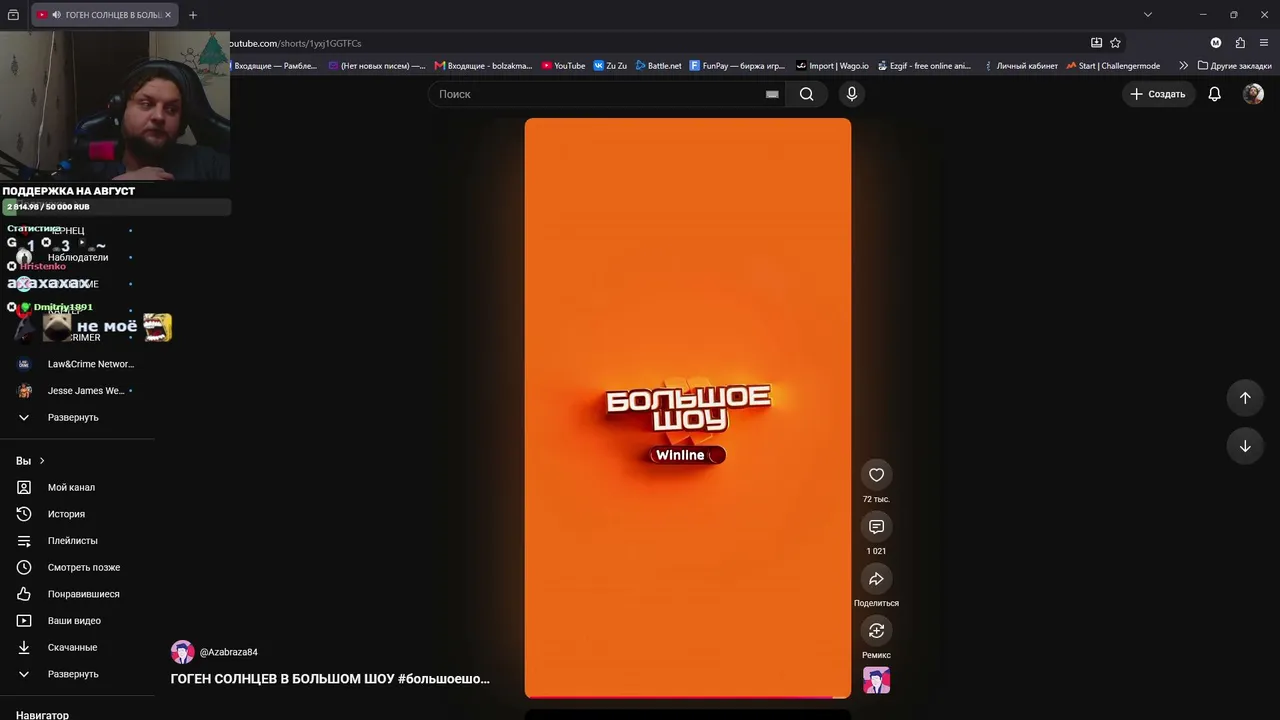The height and width of the screenshot is (720, 1280).
Task: Open Понравившиеся in sidebar
Action: click(x=83, y=594)
